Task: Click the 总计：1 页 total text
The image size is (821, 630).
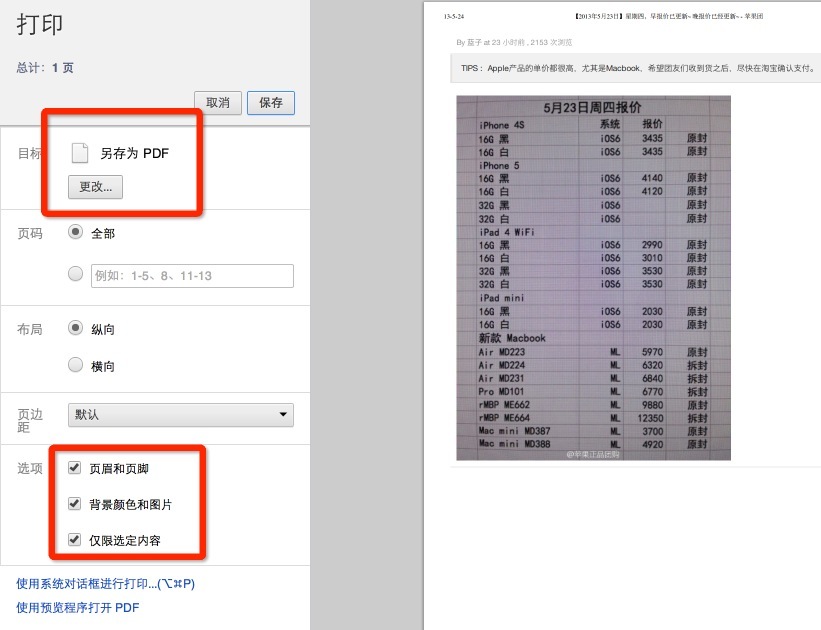Action: (x=45, y=68)
